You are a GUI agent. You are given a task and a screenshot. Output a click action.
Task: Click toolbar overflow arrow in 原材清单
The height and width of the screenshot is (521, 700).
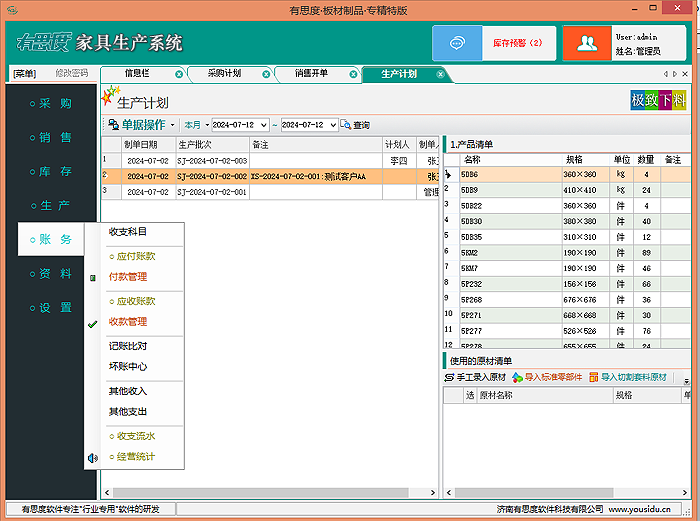(x=686, y=380)
